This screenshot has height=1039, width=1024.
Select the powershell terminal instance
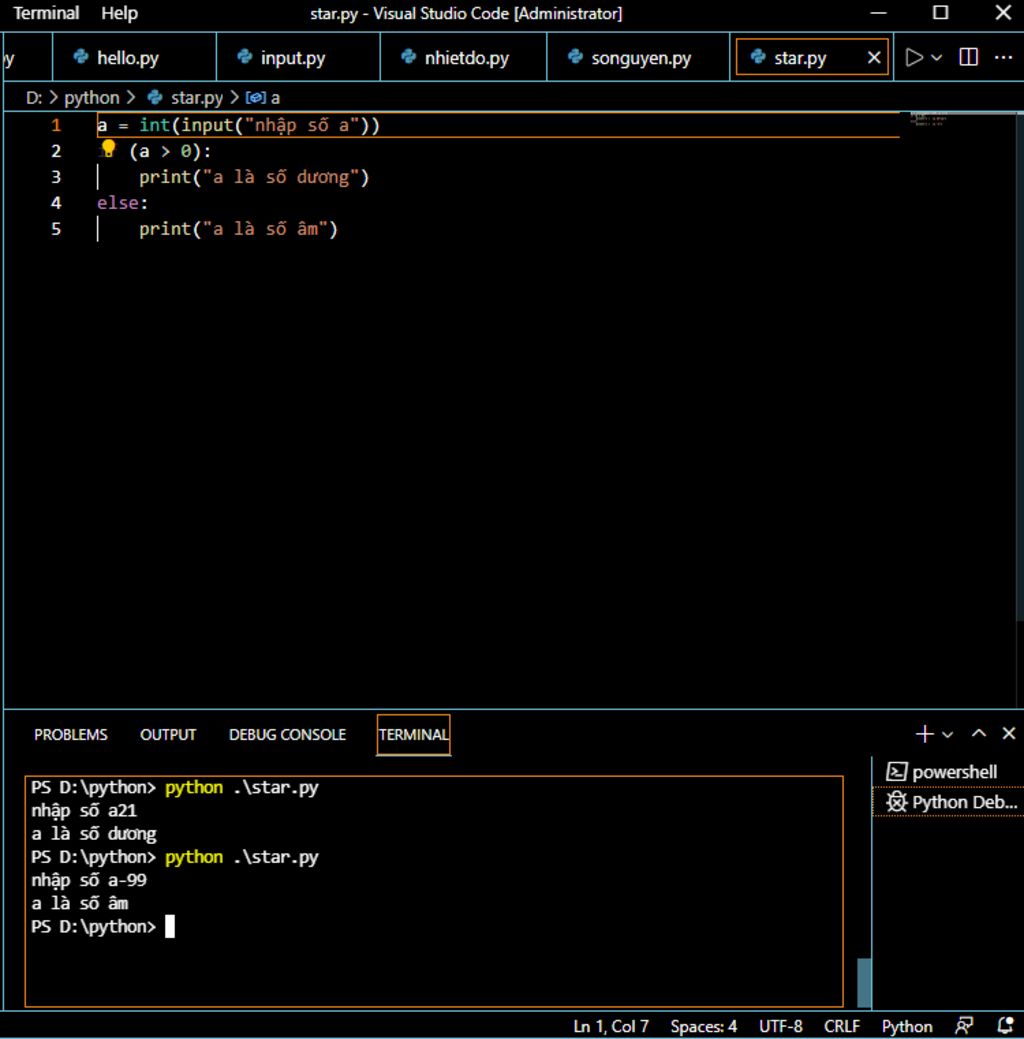(x=949, y=772)
